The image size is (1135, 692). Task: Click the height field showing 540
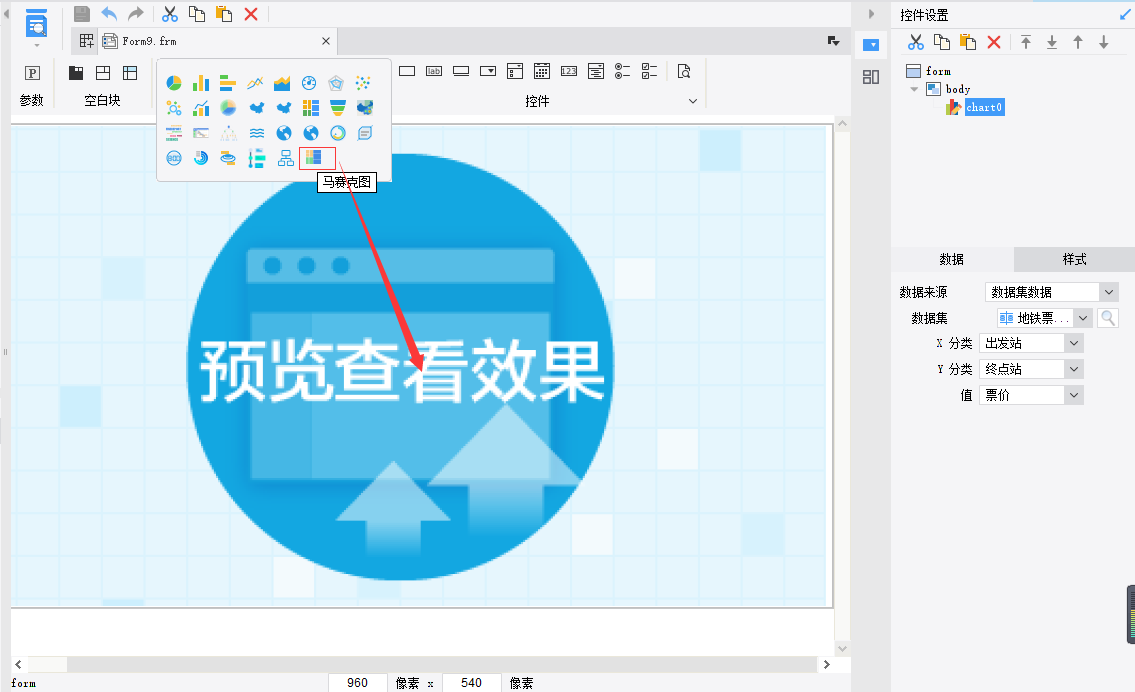[471, 683]
